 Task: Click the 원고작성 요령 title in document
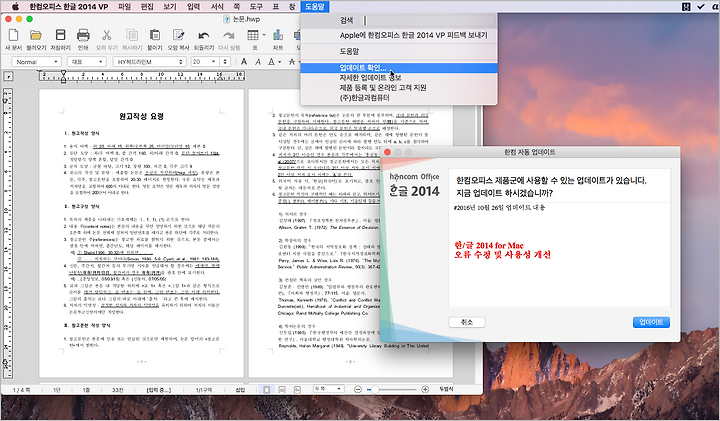(141, 117)
